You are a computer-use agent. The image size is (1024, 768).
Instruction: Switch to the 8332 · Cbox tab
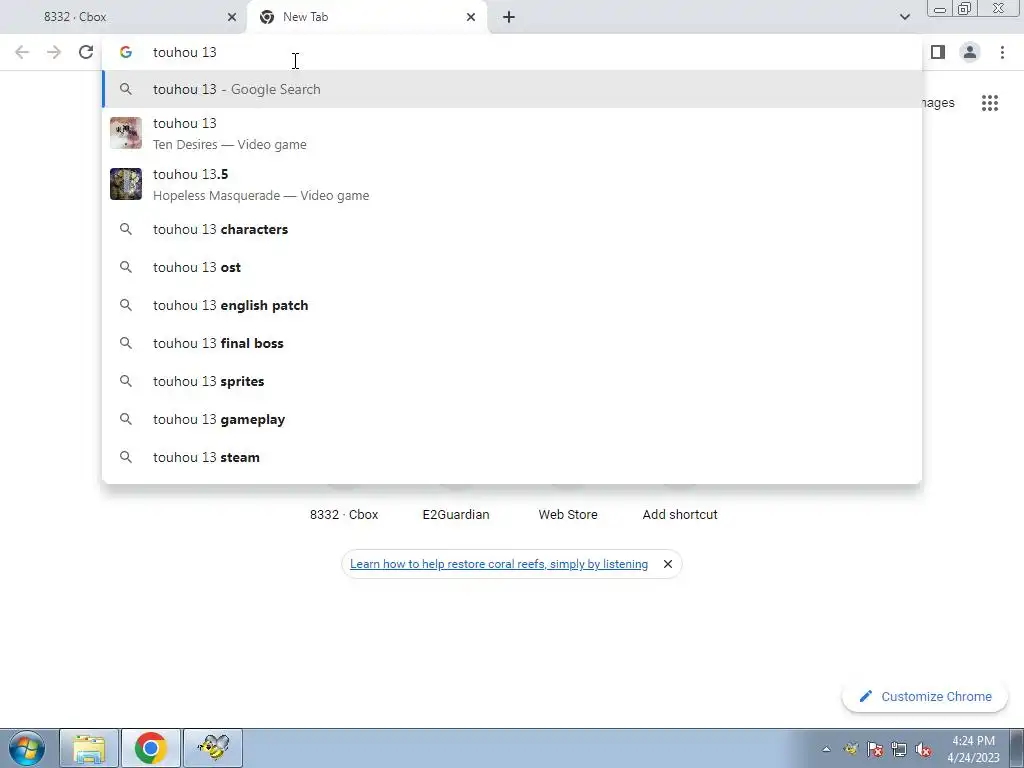[x=124, y=17]
